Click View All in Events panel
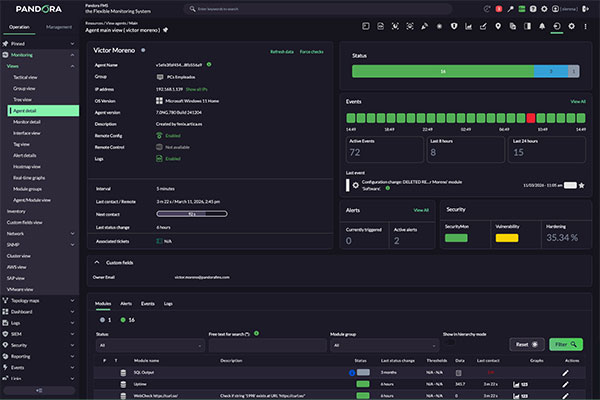This screenshot has width=600, height=400. click(x=578, y=101)
